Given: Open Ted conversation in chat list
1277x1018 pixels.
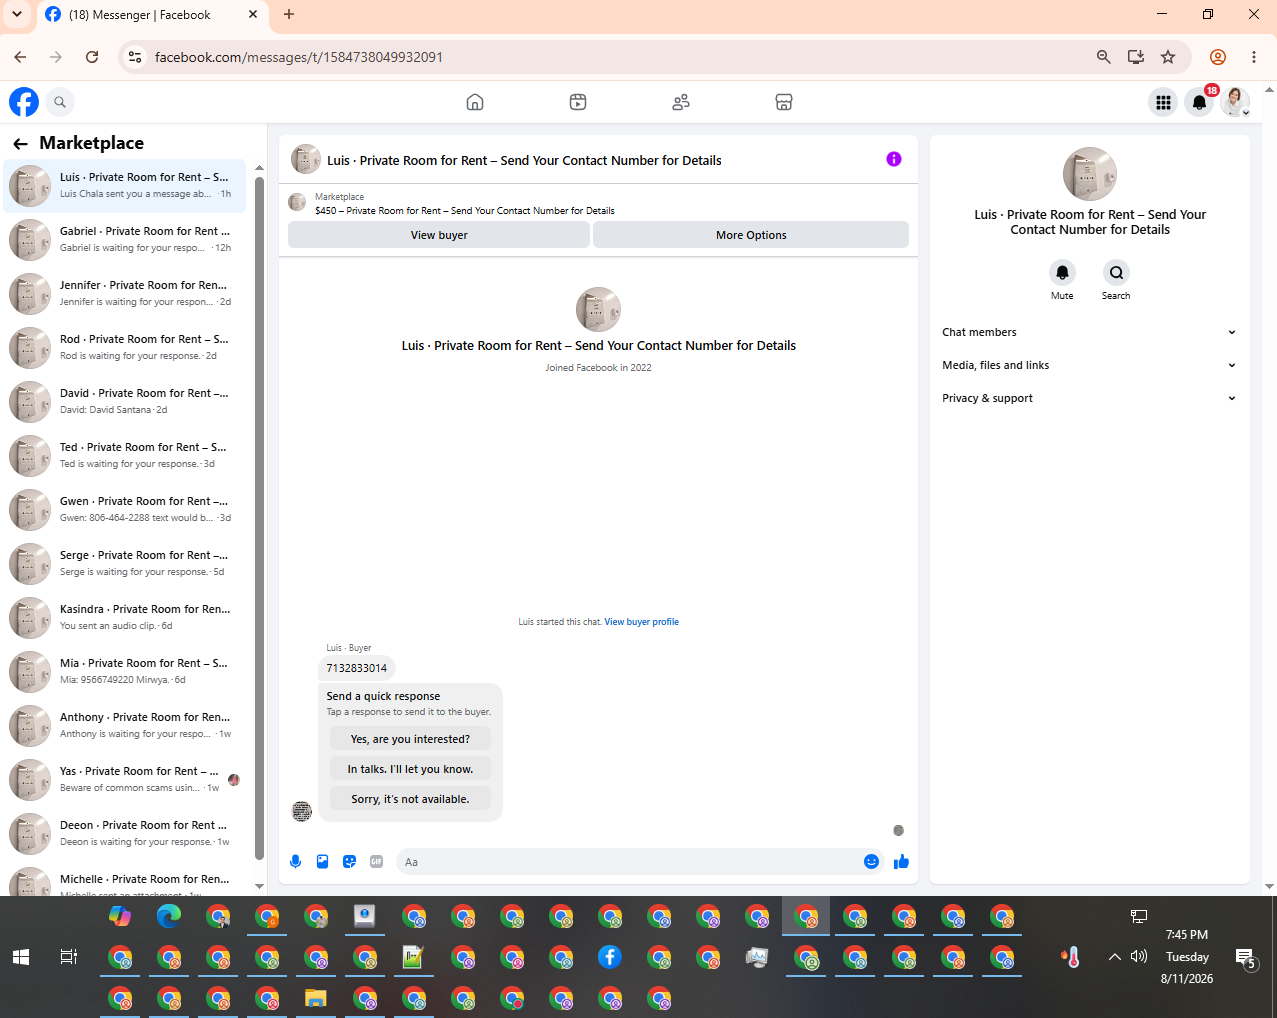Looking at the screenshot, I should tap(124, 456).
